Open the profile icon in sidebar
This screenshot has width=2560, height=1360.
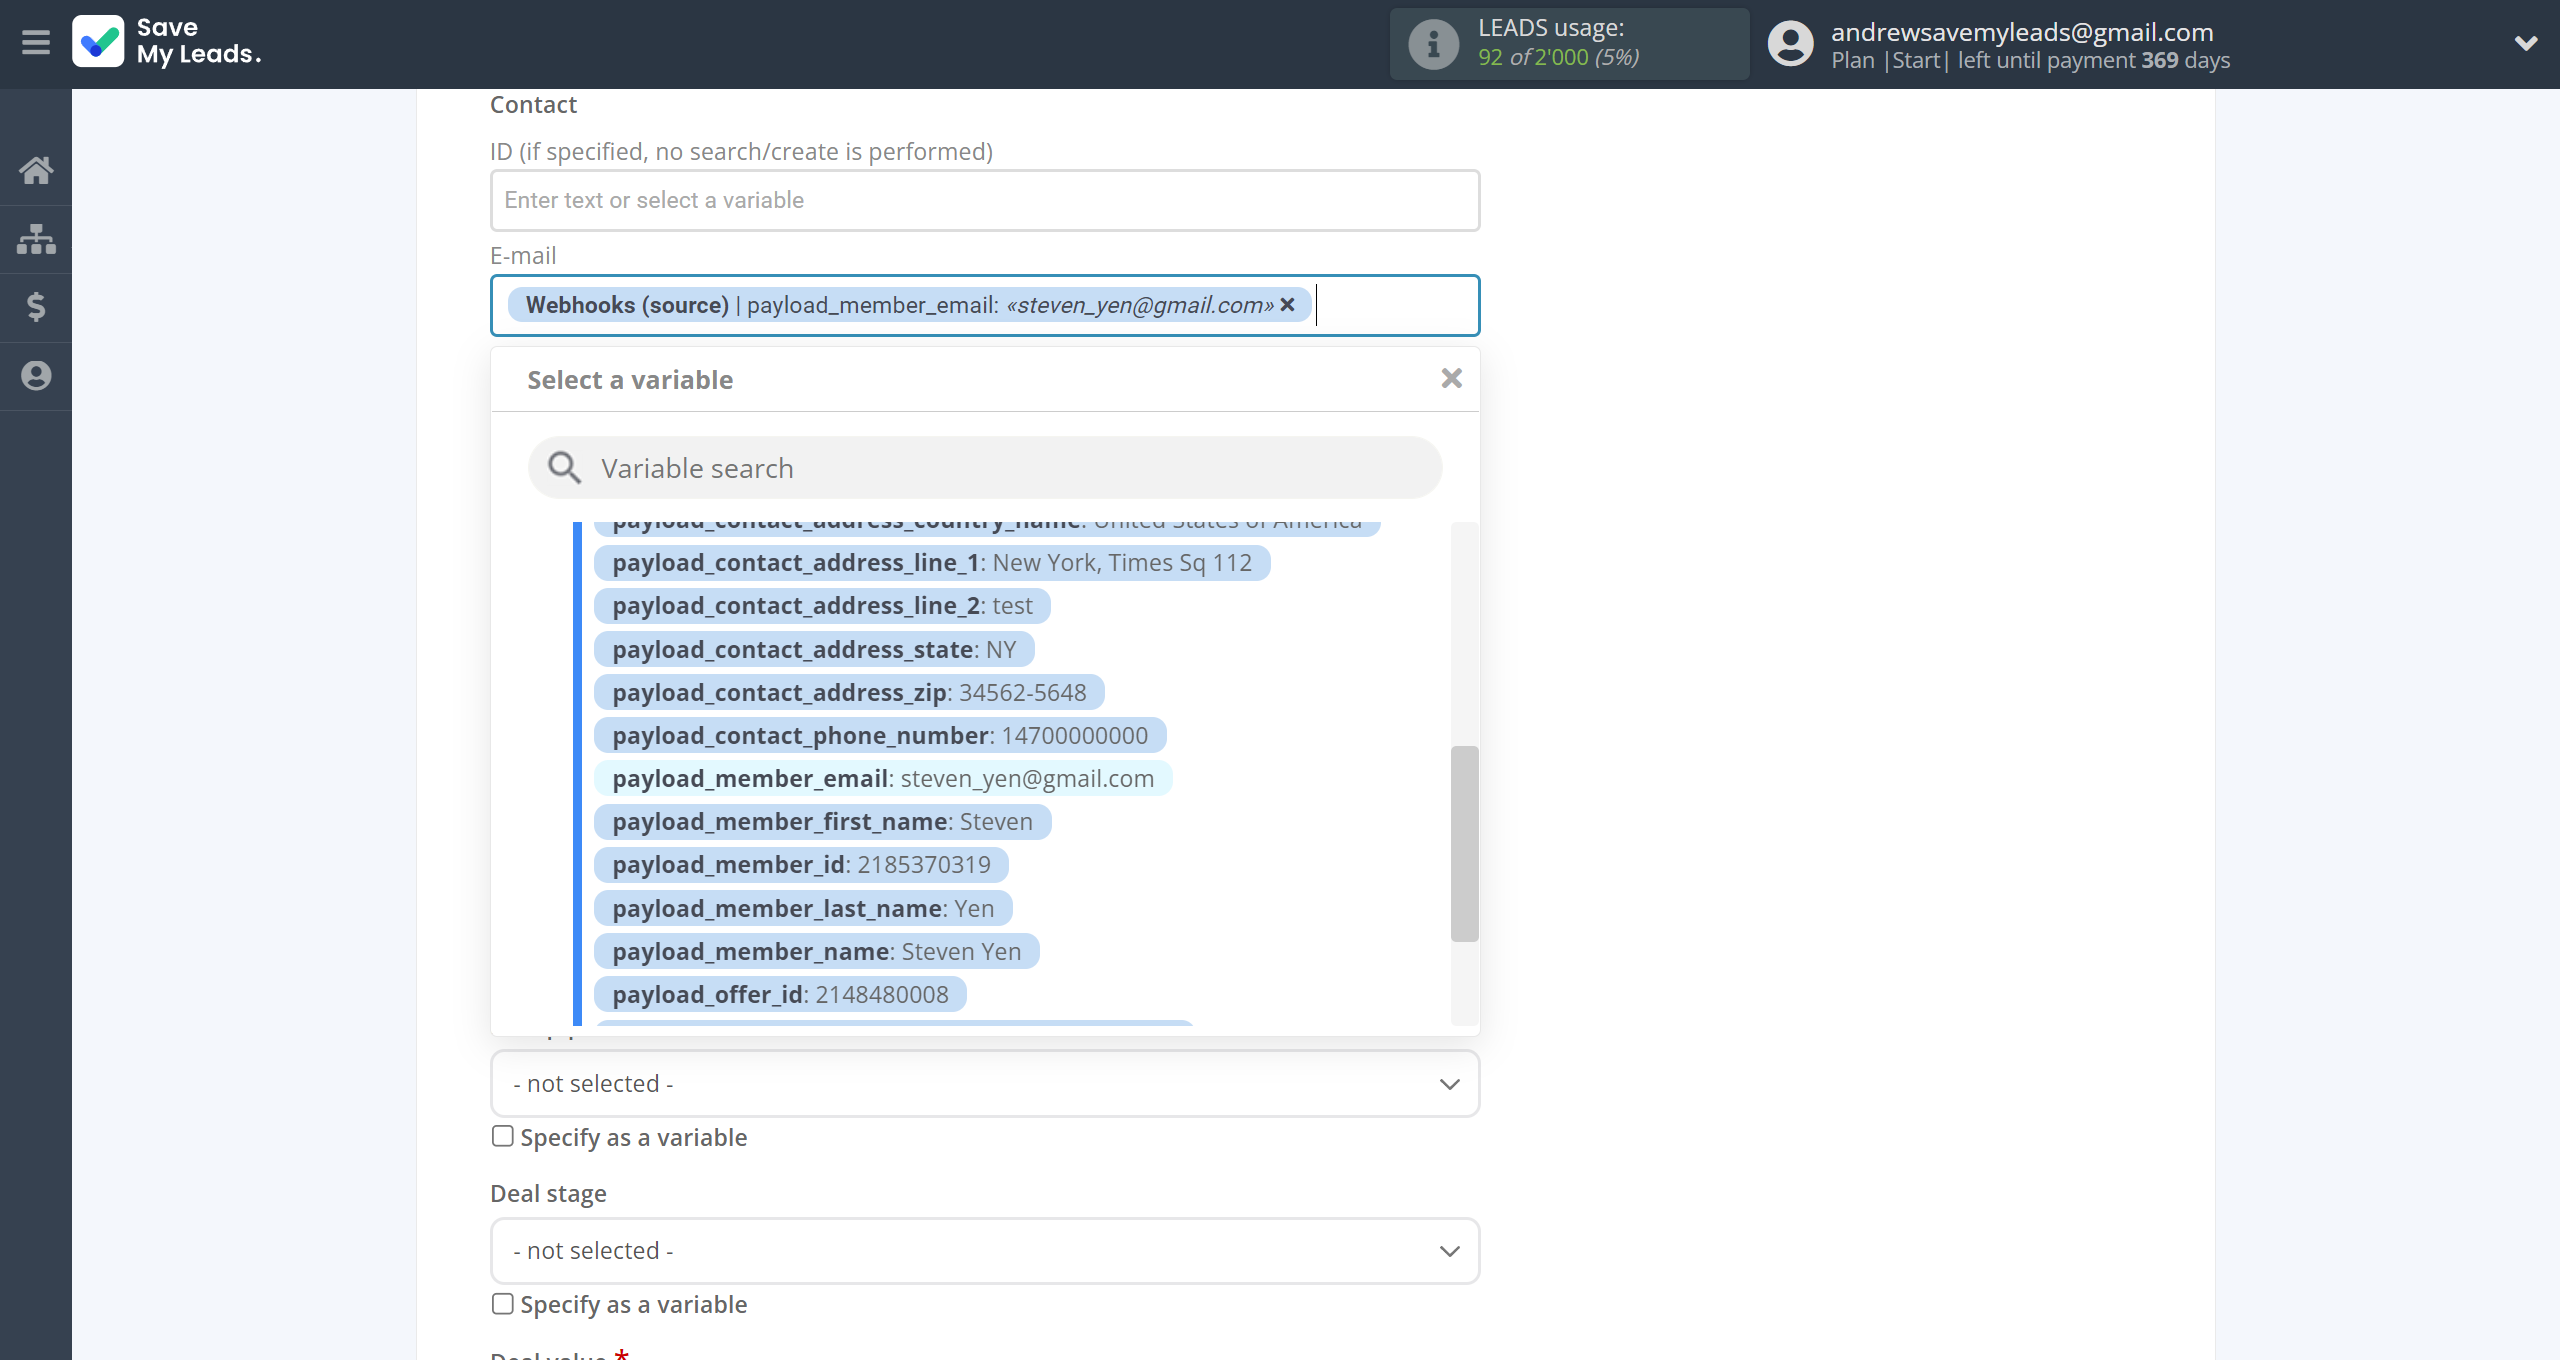coord(36,375)
